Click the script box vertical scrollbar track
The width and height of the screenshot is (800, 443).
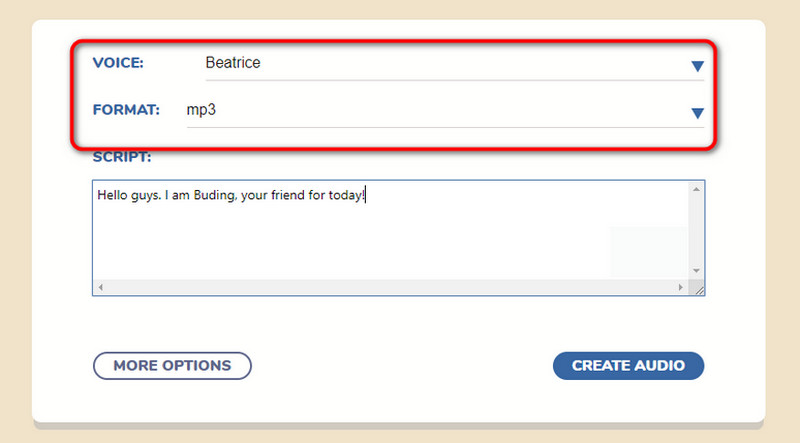(x=697, y=230)
